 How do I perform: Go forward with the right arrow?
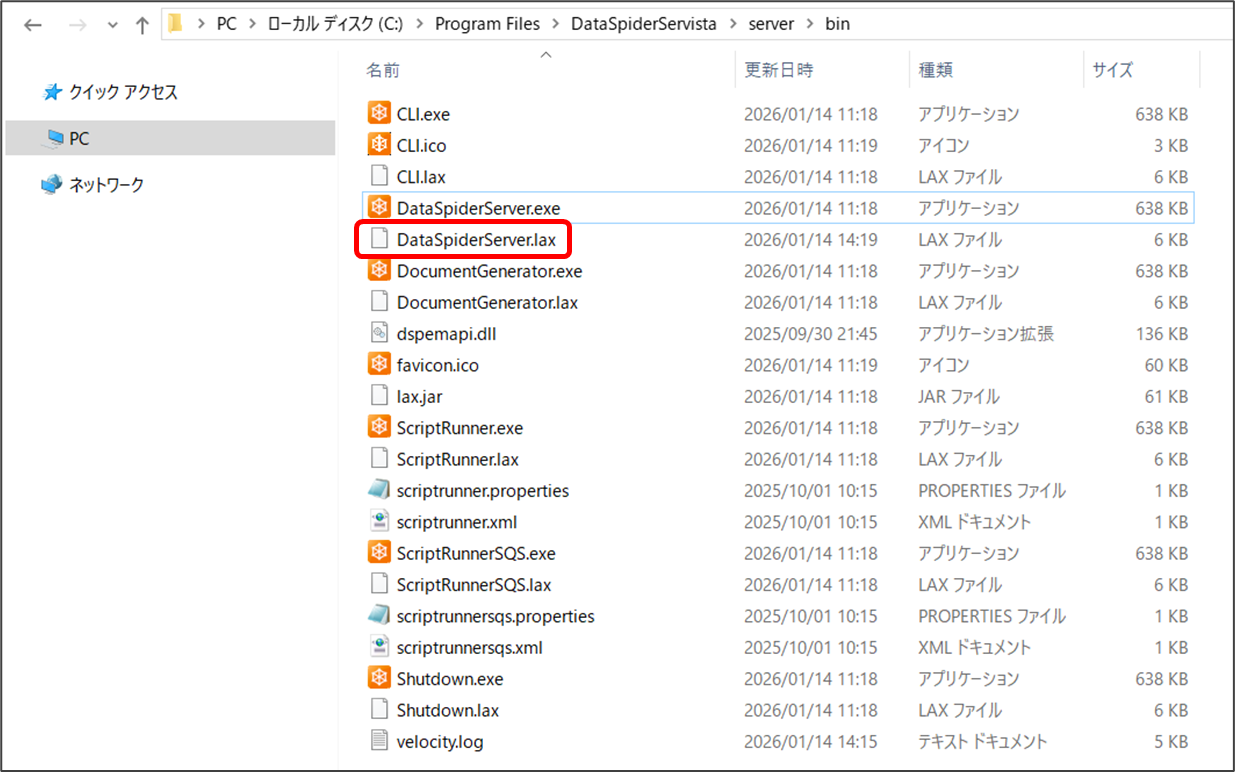77,24
